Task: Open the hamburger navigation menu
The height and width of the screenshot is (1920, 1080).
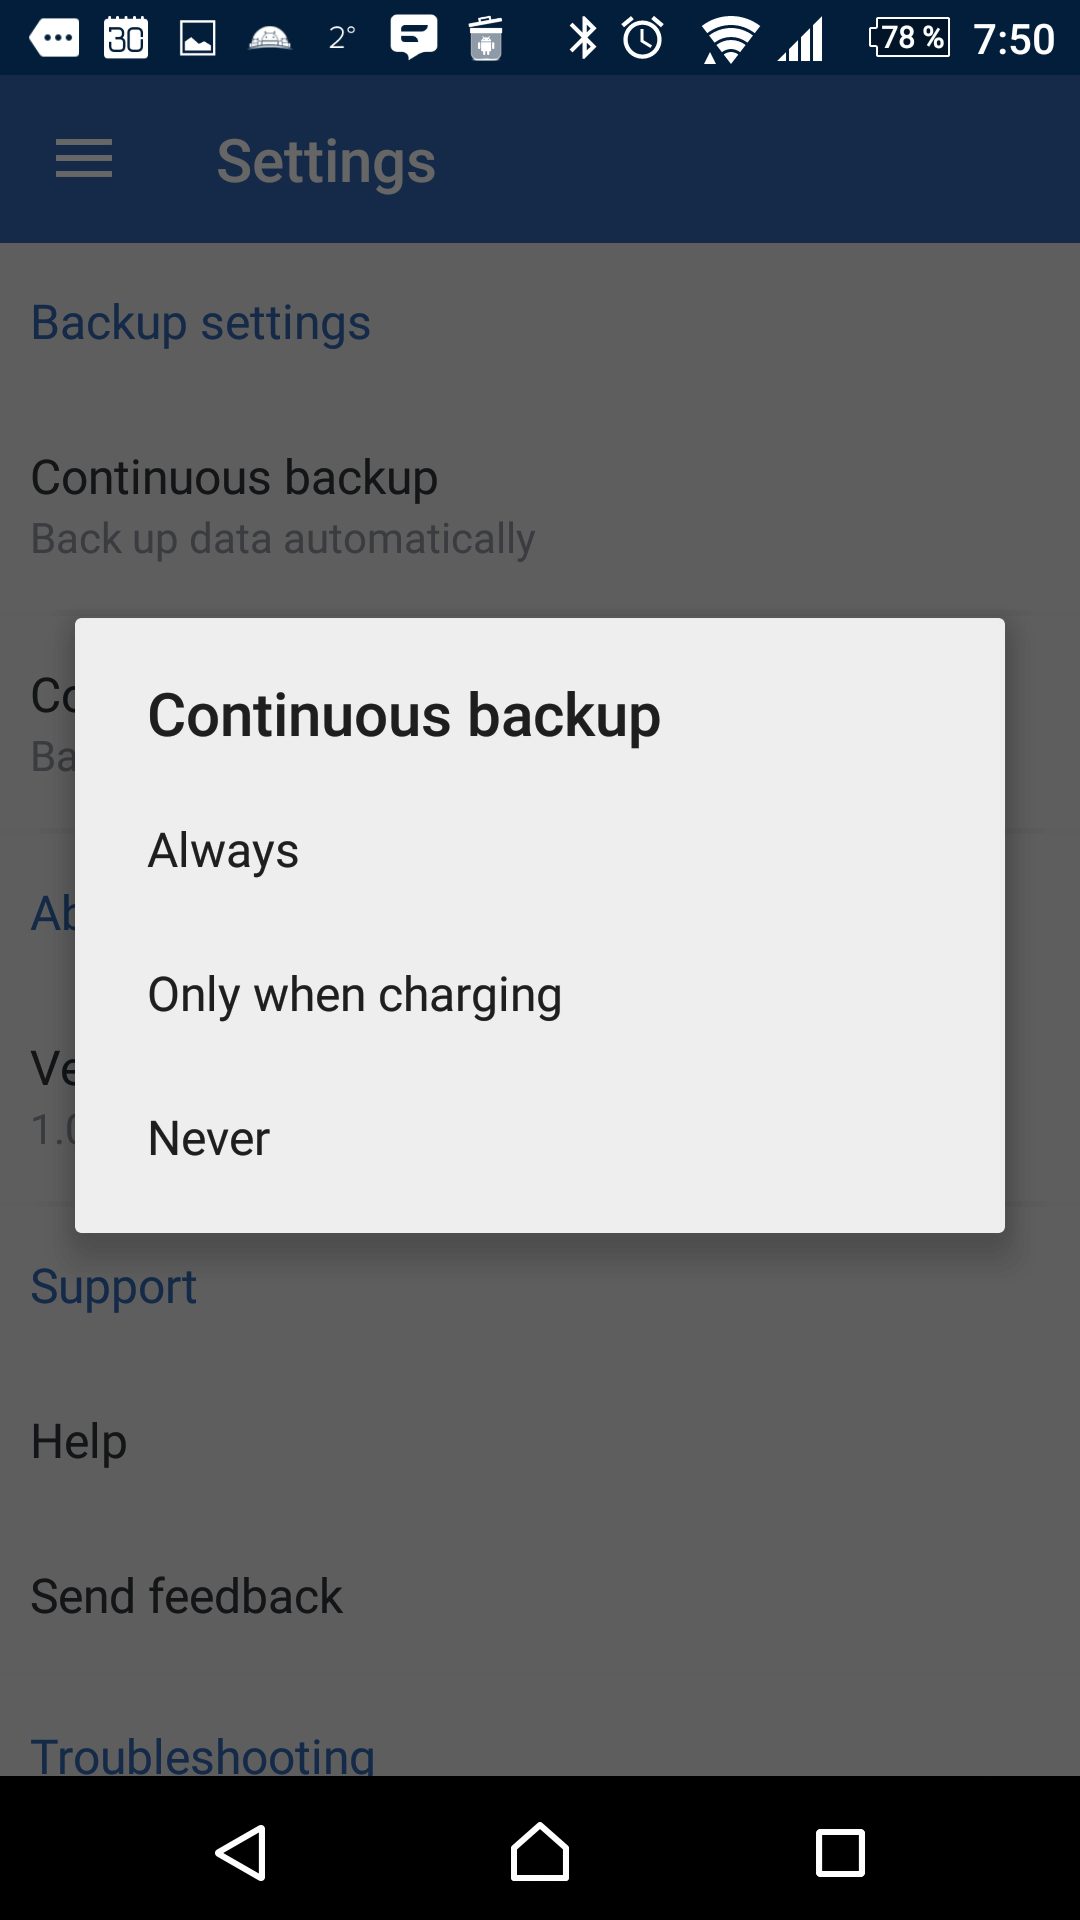Action: pyautogui.click(x=84, y=159)
